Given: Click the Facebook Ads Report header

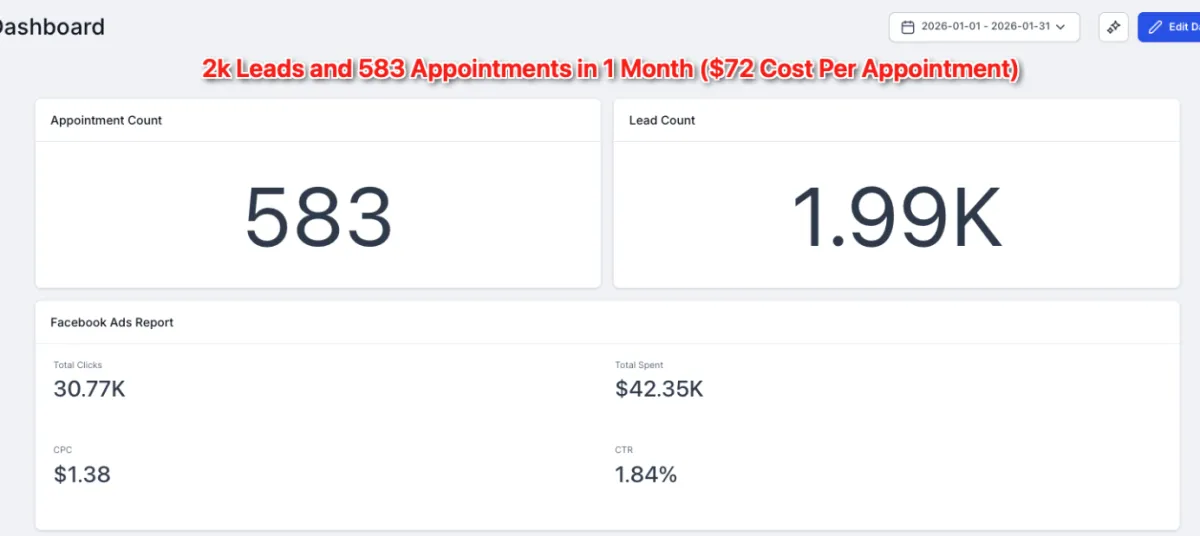Looking at the screenshot, I should coord(112,322).
